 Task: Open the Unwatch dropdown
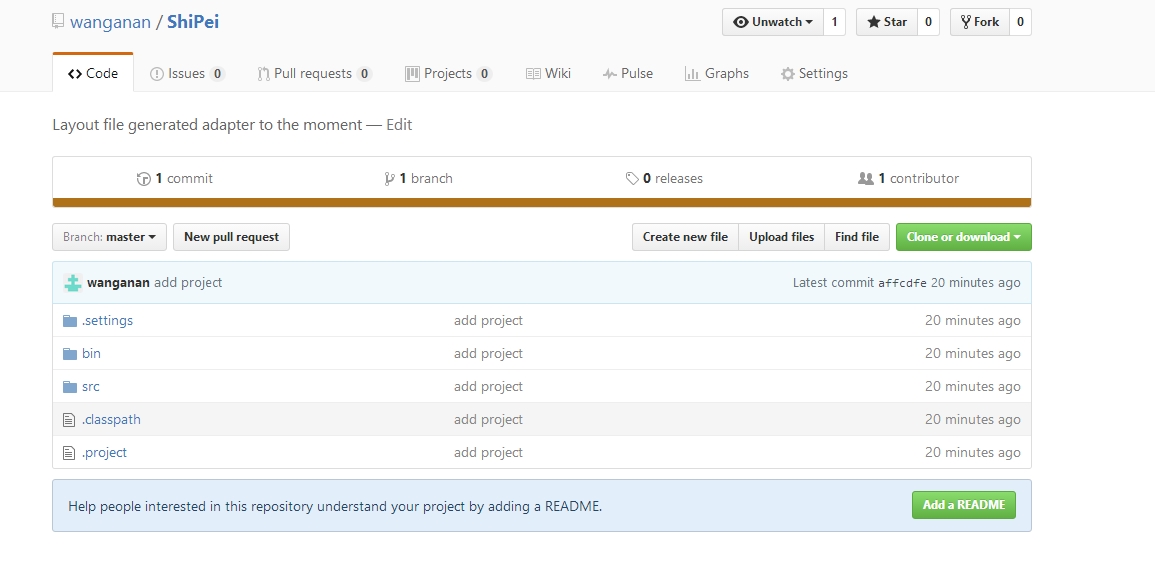(773, 22)
